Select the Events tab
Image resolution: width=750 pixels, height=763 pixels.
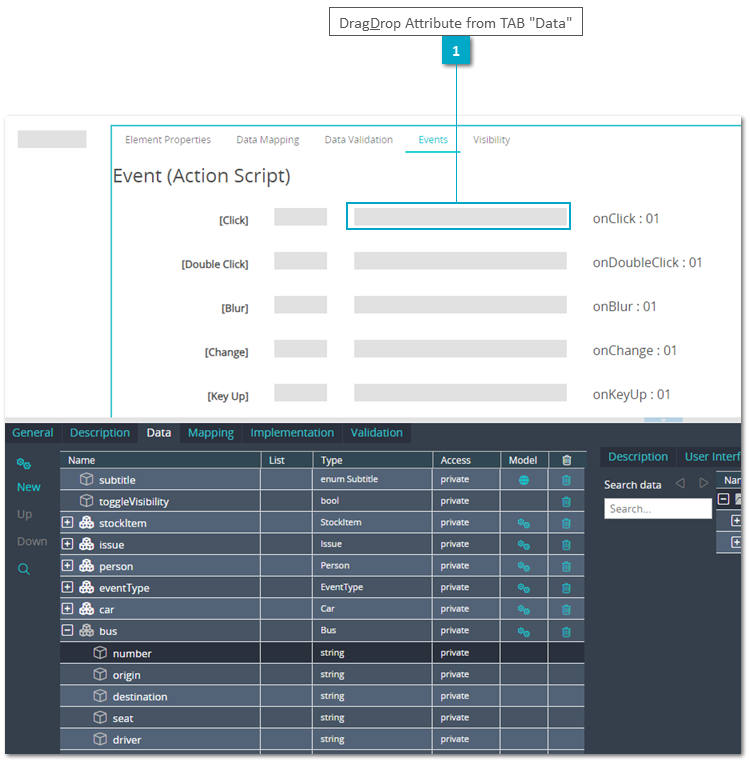click(x=433, y=140)
